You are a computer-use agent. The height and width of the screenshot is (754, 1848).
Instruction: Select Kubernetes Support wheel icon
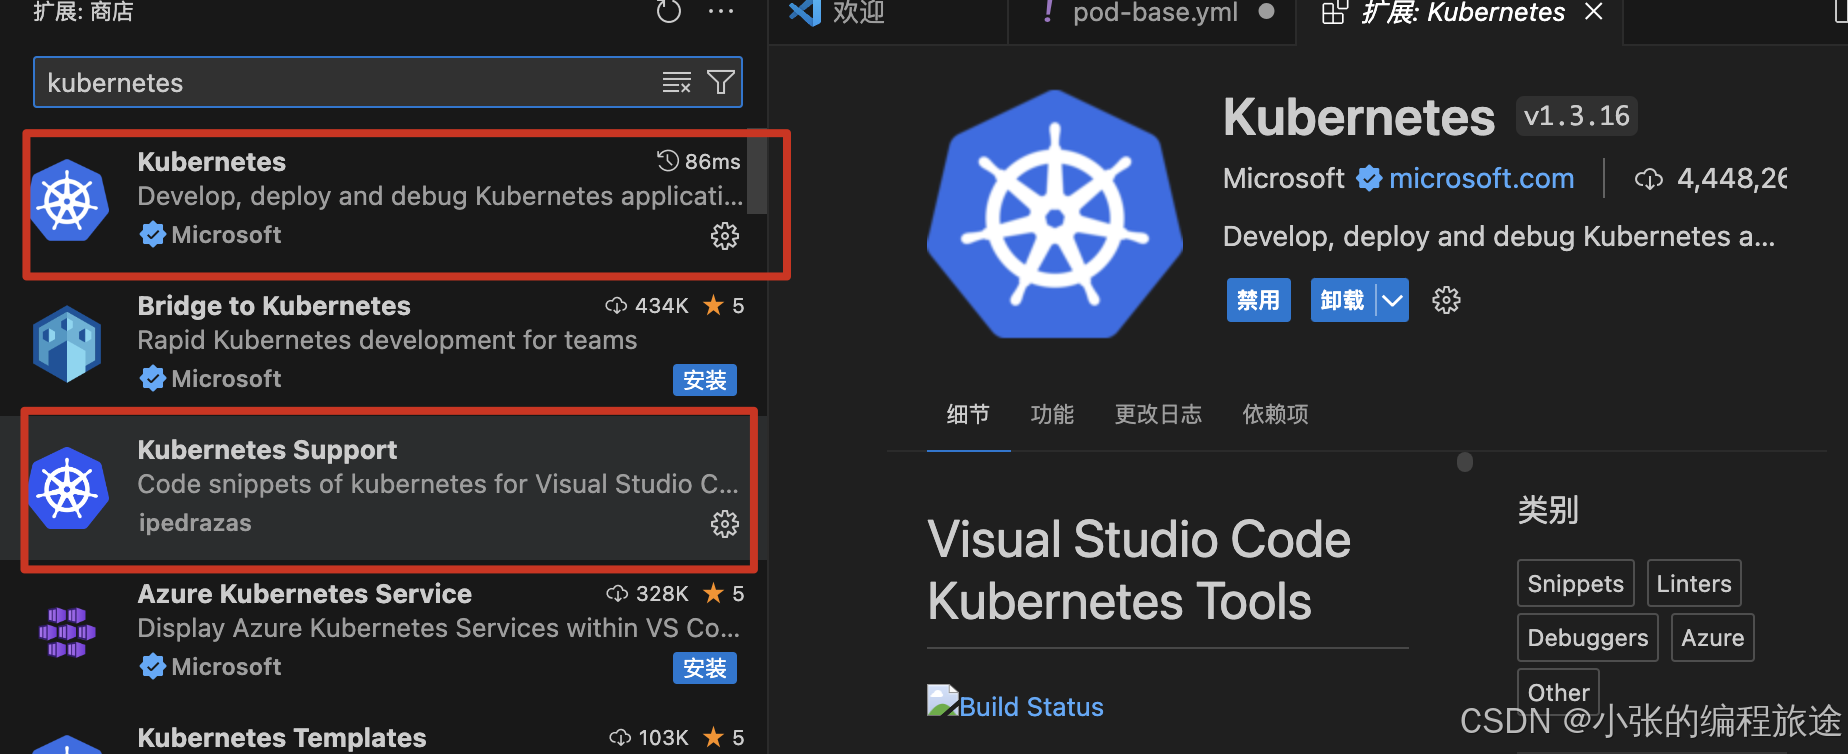point(68,488)
